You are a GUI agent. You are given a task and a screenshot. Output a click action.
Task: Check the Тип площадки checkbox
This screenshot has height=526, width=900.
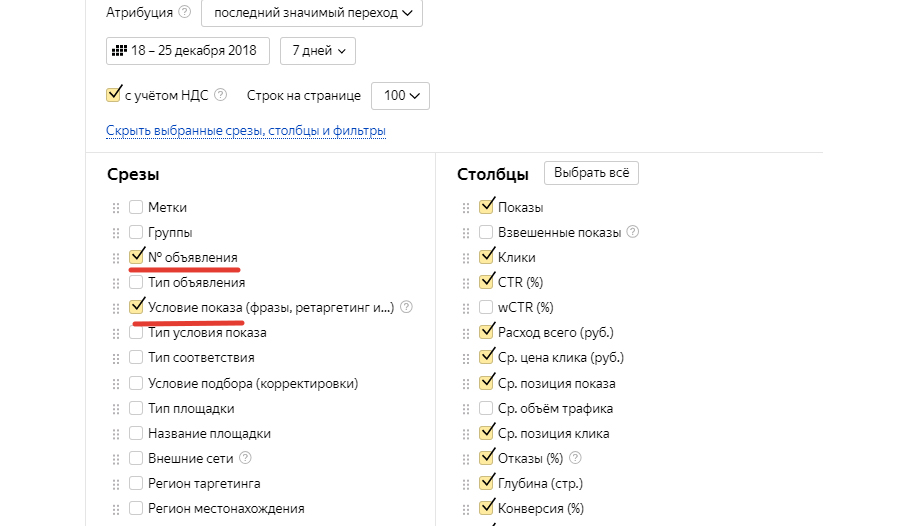tap(136, 408)
